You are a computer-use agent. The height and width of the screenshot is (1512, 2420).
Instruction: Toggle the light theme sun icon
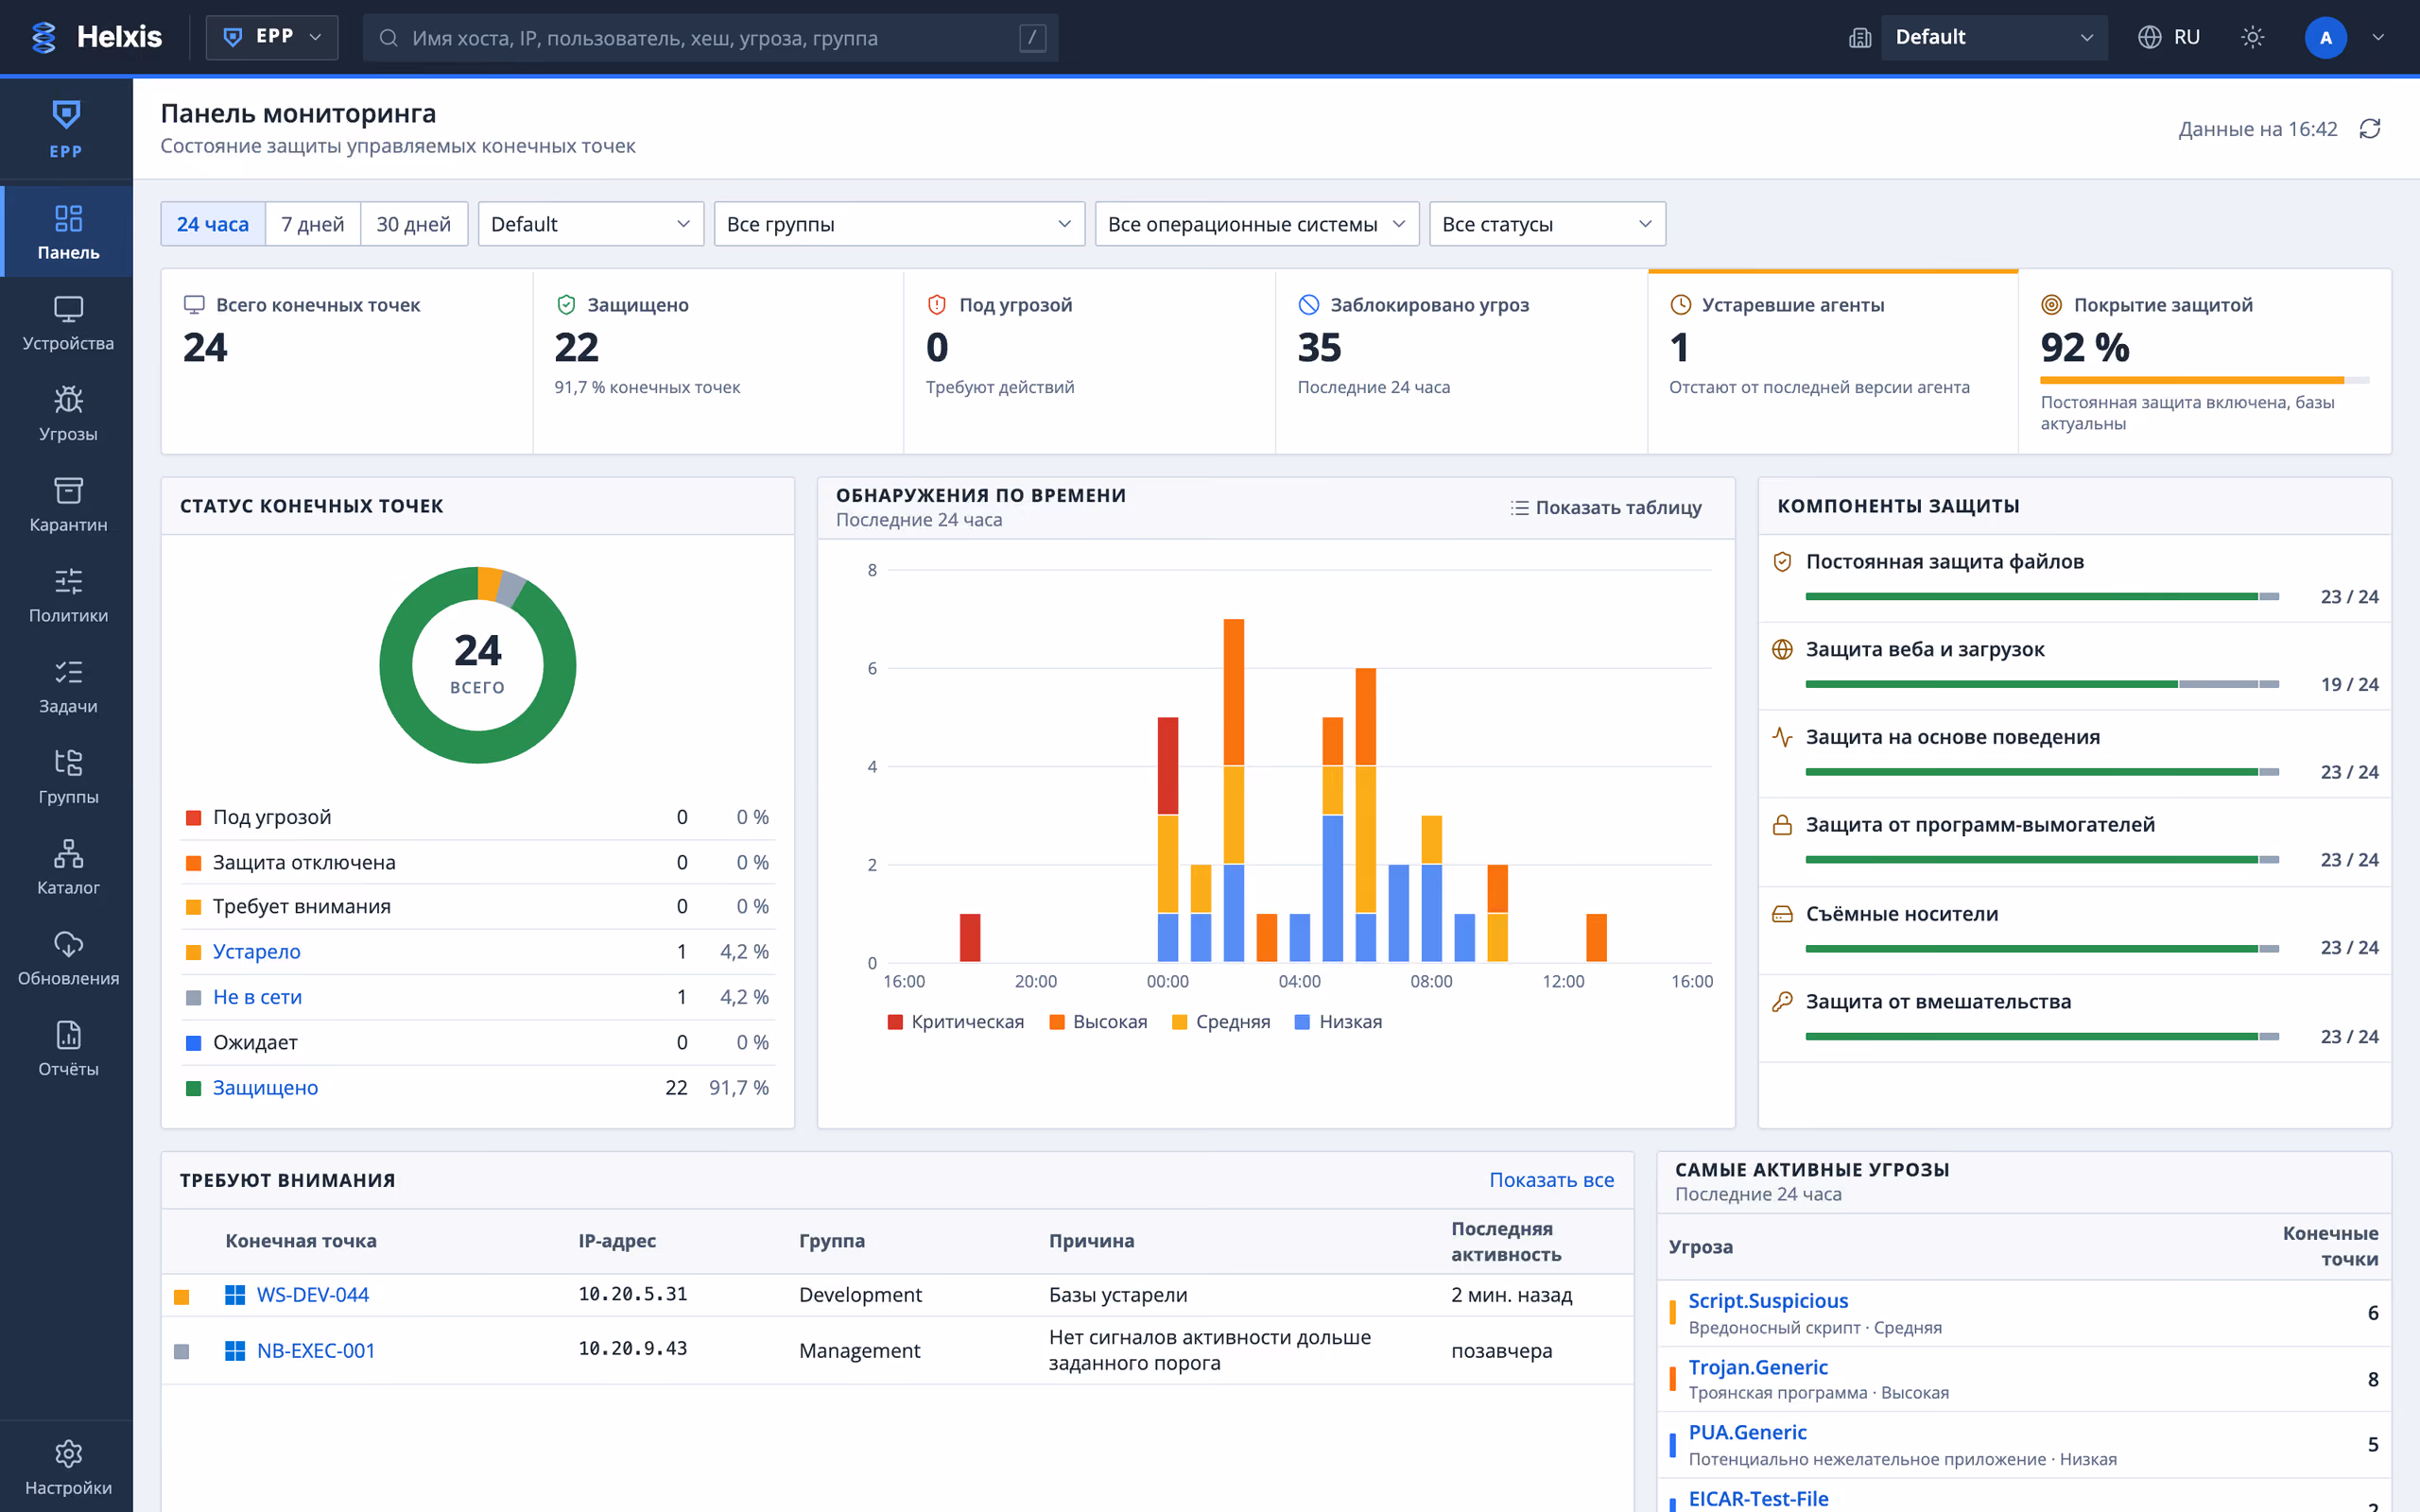click(2252, 37)
